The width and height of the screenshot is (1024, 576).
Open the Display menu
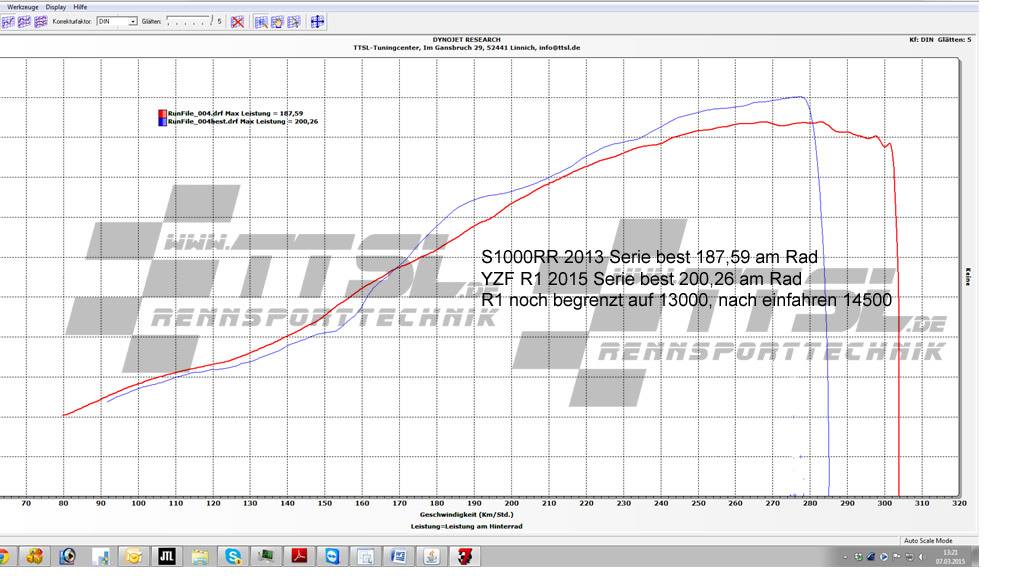point(56,6)
